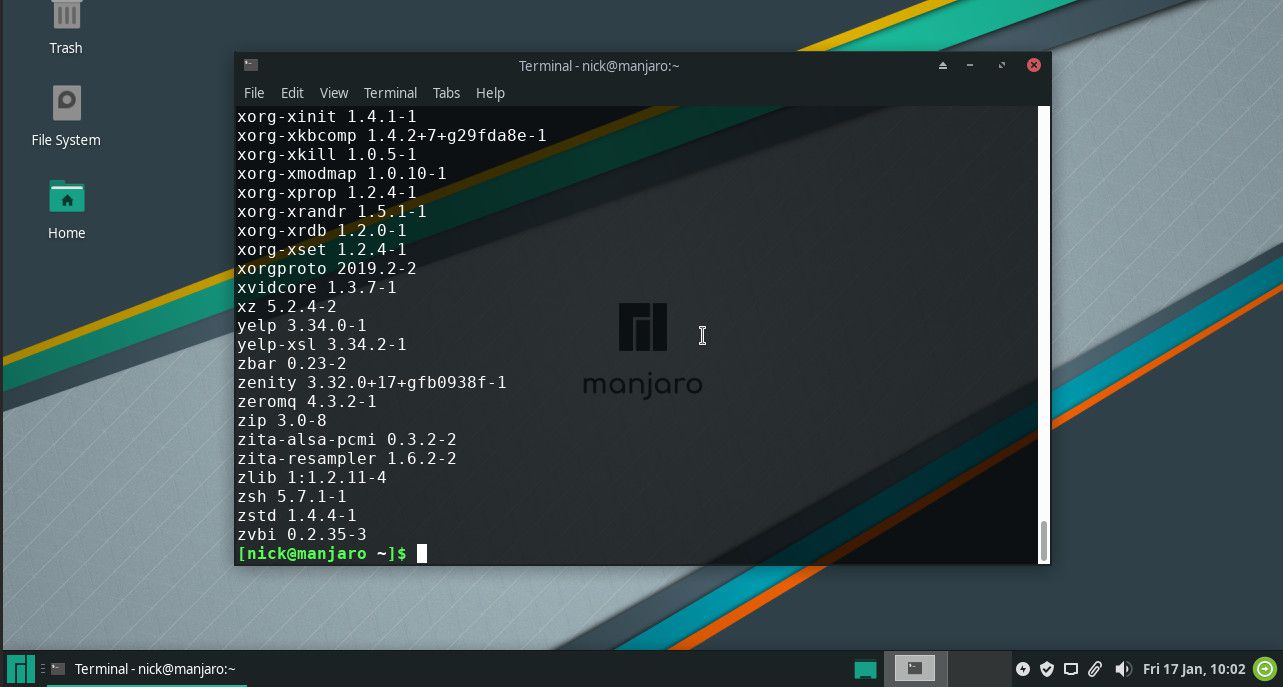Click the line 'zeromq 4.3.2-1'
The height and width of the screenshot is (687, 1283).
click(x=307, y=402)
